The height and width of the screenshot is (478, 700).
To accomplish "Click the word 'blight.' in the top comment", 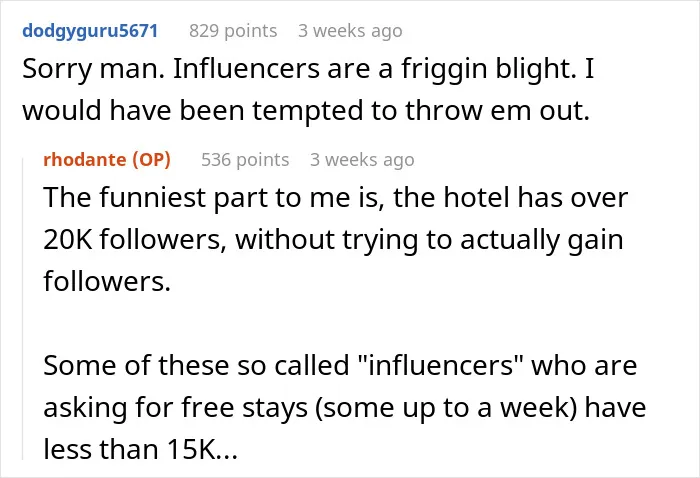I will point(533,69).
